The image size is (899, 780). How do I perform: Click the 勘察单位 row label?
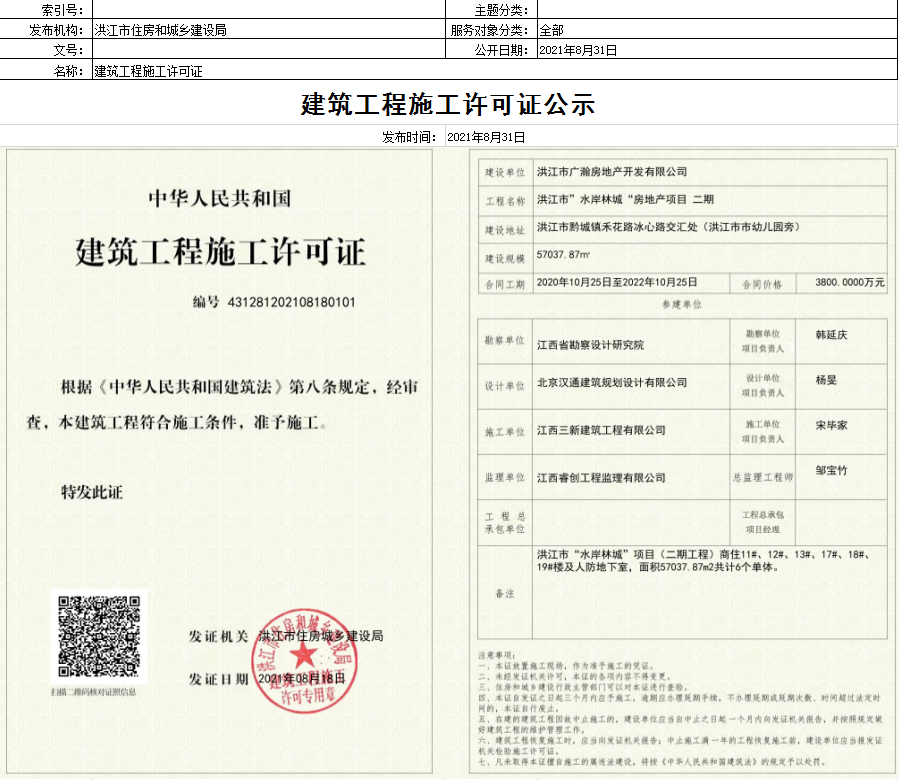tap(505, 341)
